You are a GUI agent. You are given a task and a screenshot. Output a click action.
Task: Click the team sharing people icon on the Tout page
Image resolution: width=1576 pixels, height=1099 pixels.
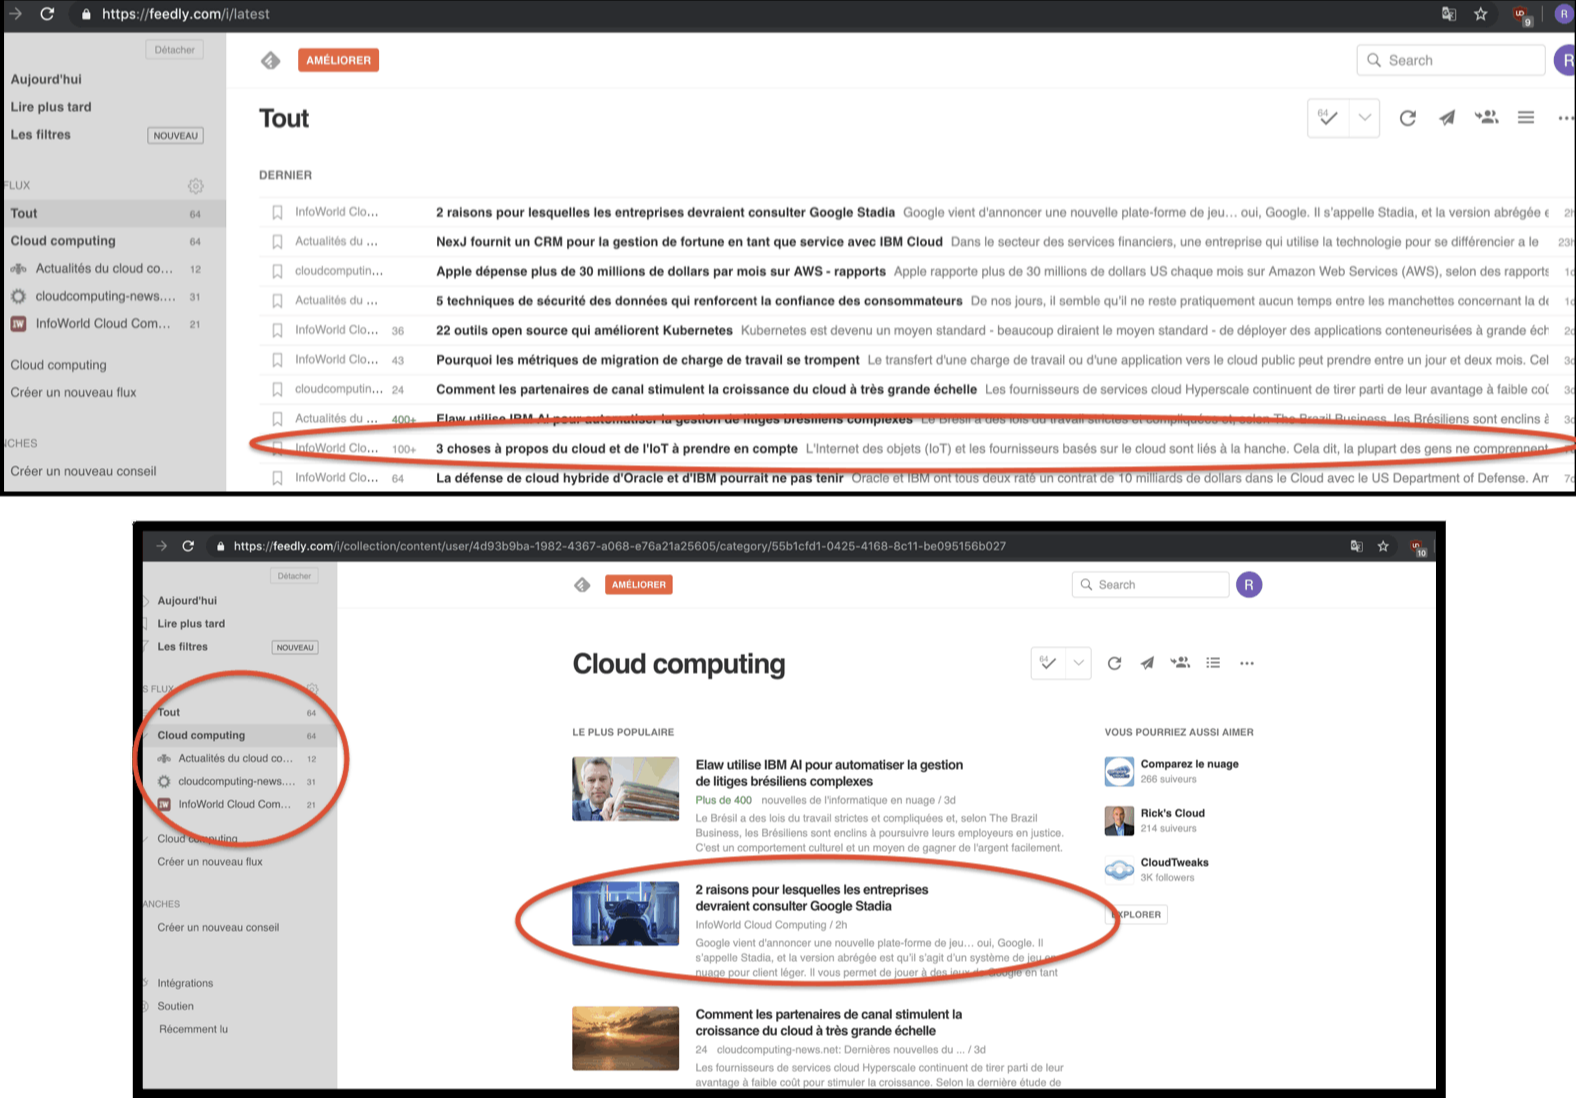point(1486,117)
